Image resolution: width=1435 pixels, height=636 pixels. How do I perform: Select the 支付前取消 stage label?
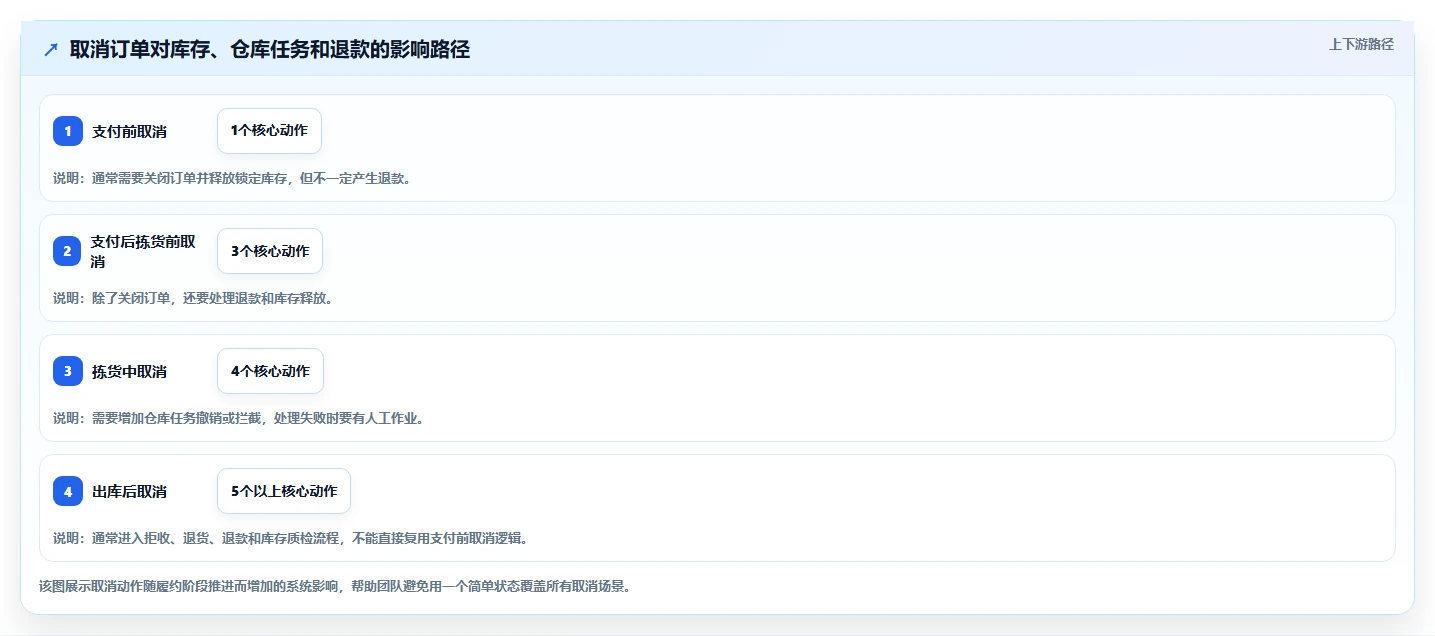click(x=129, y=131)
